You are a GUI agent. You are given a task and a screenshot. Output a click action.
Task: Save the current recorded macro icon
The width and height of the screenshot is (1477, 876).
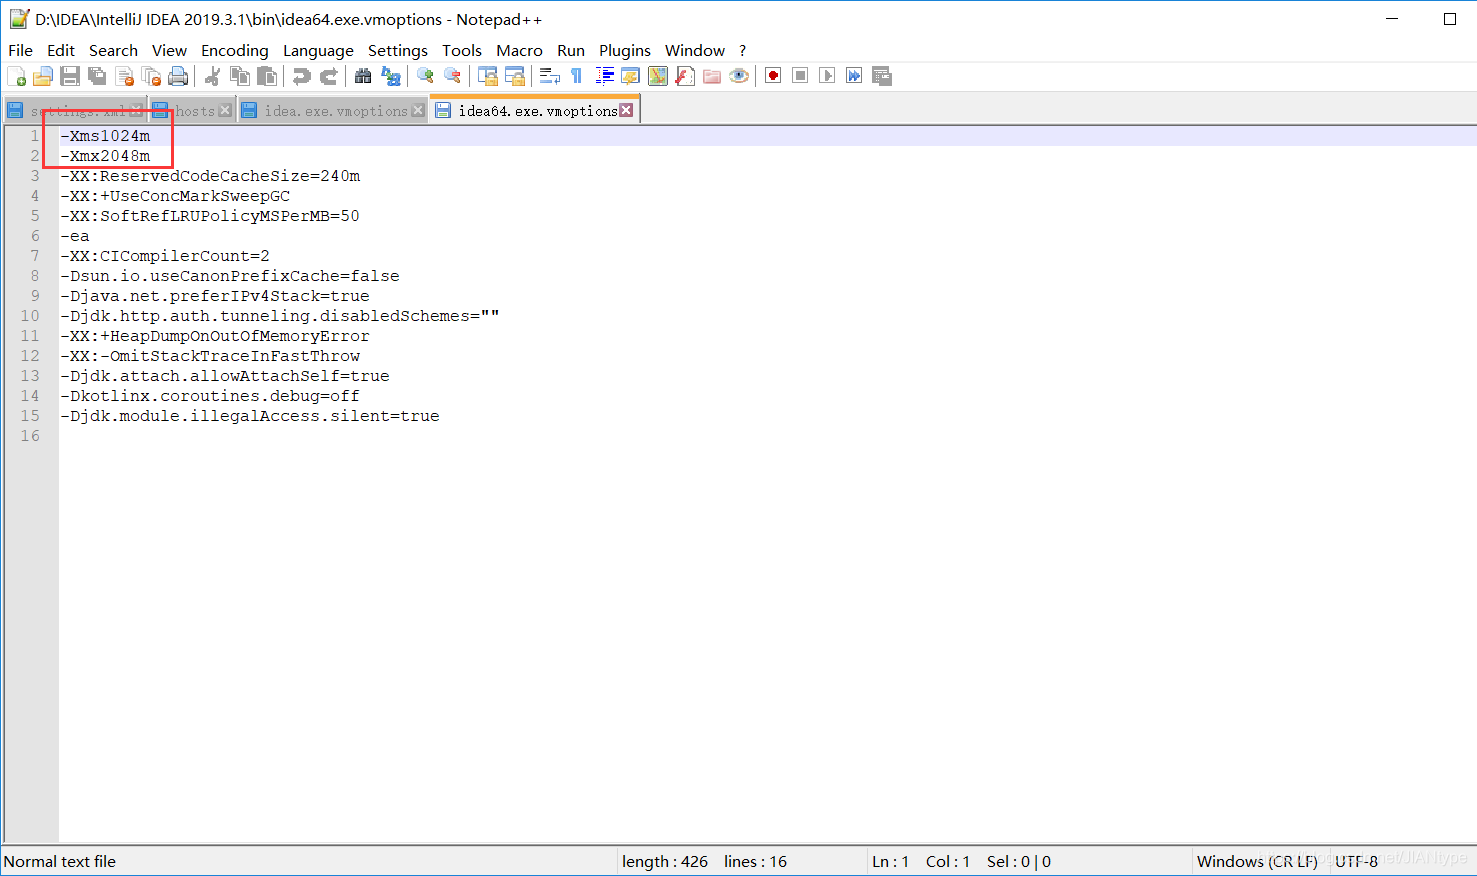881,76
